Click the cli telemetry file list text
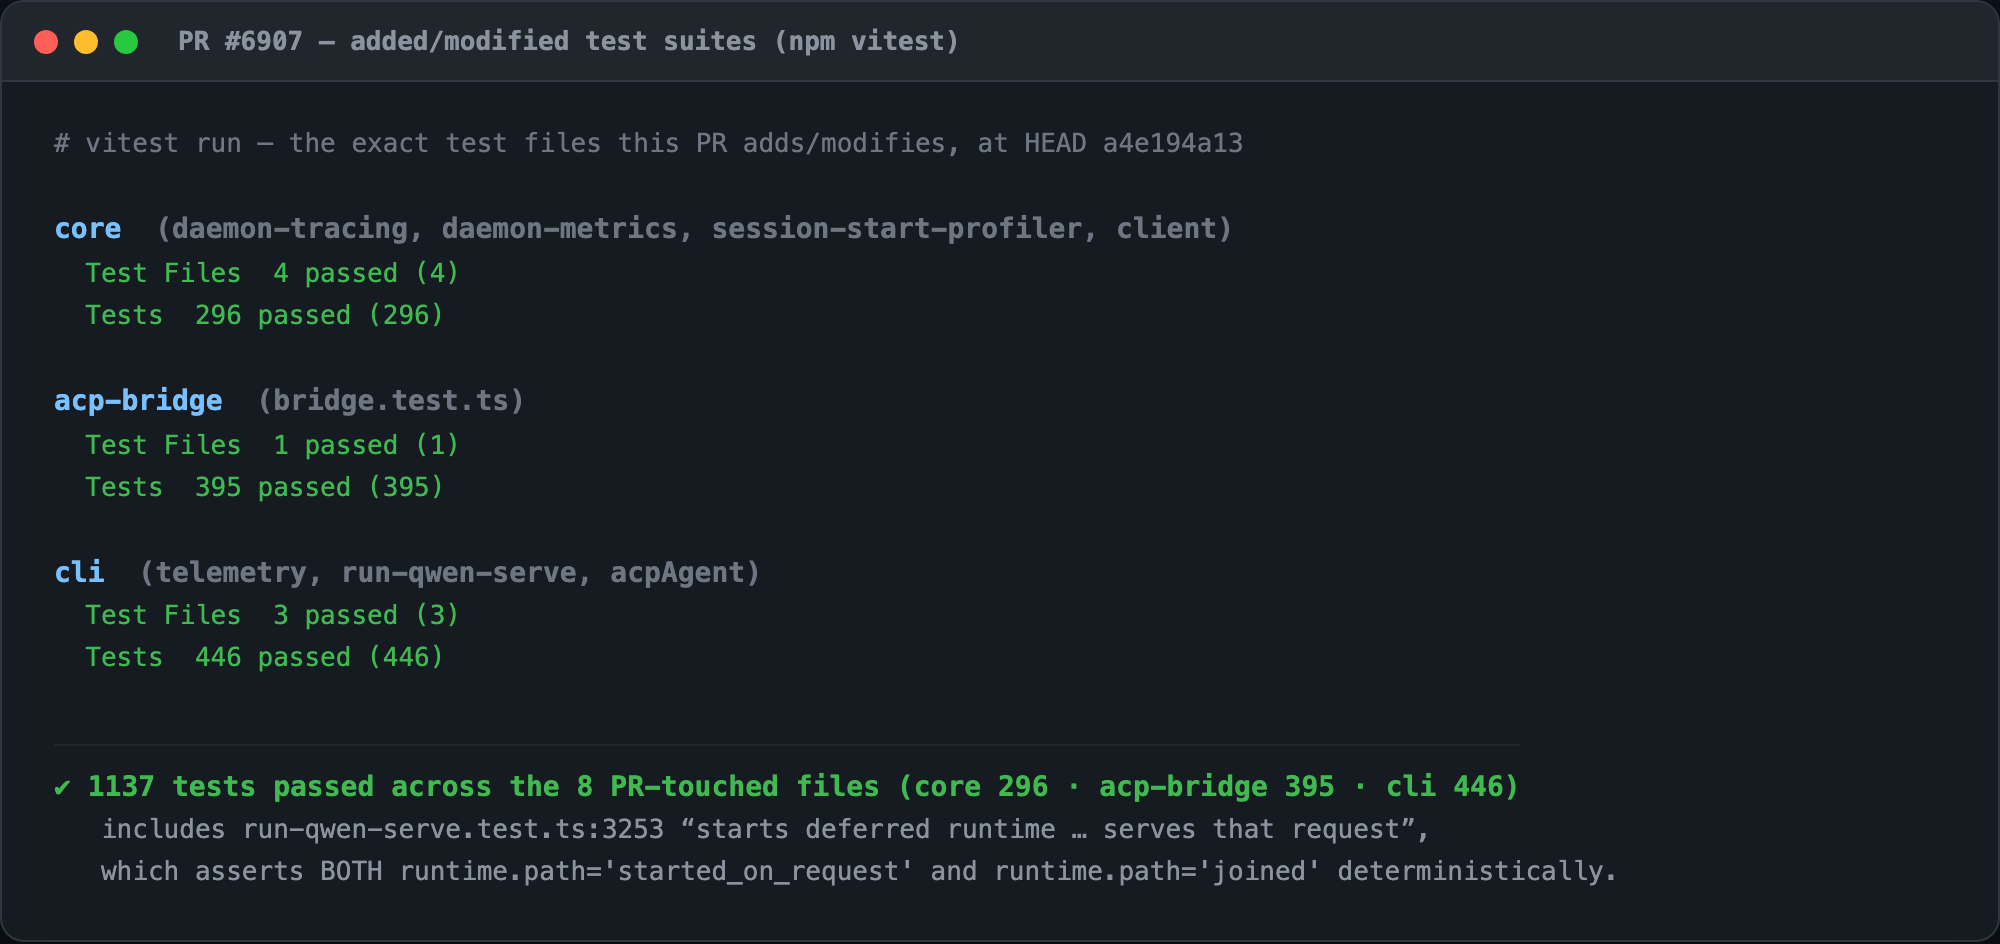 [x=450, y=572]
